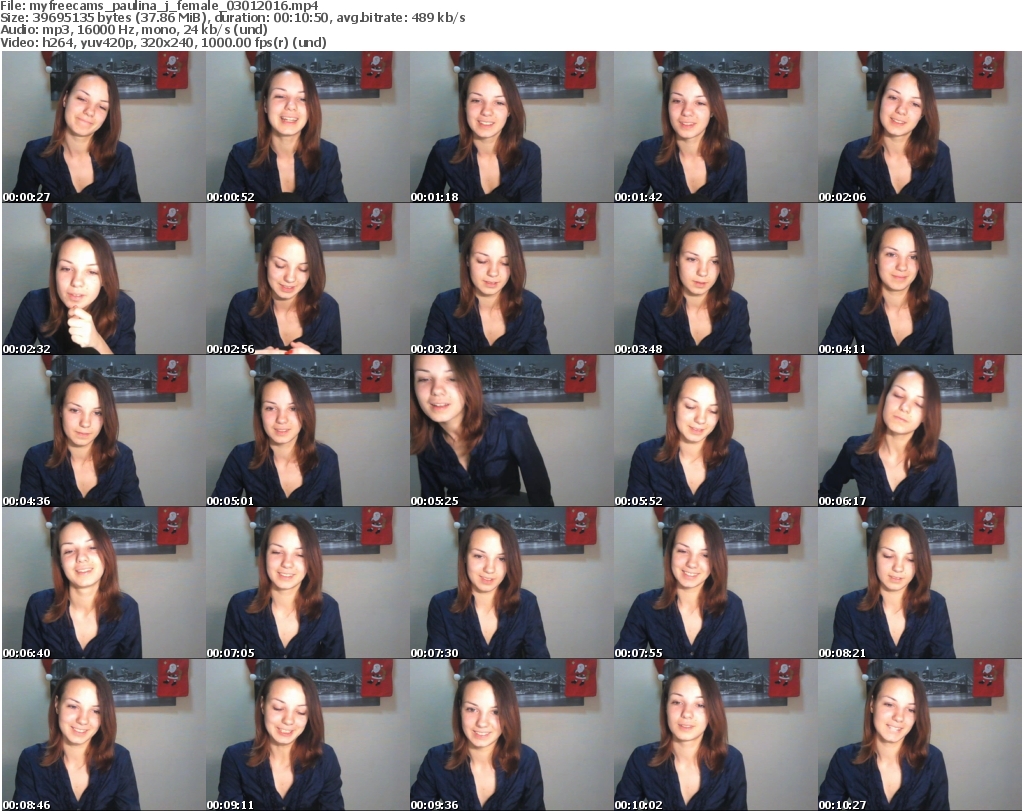Select the thumbnail stamped 00:10:27
The image size is (1024, 811).
click(x=920, y=735)
